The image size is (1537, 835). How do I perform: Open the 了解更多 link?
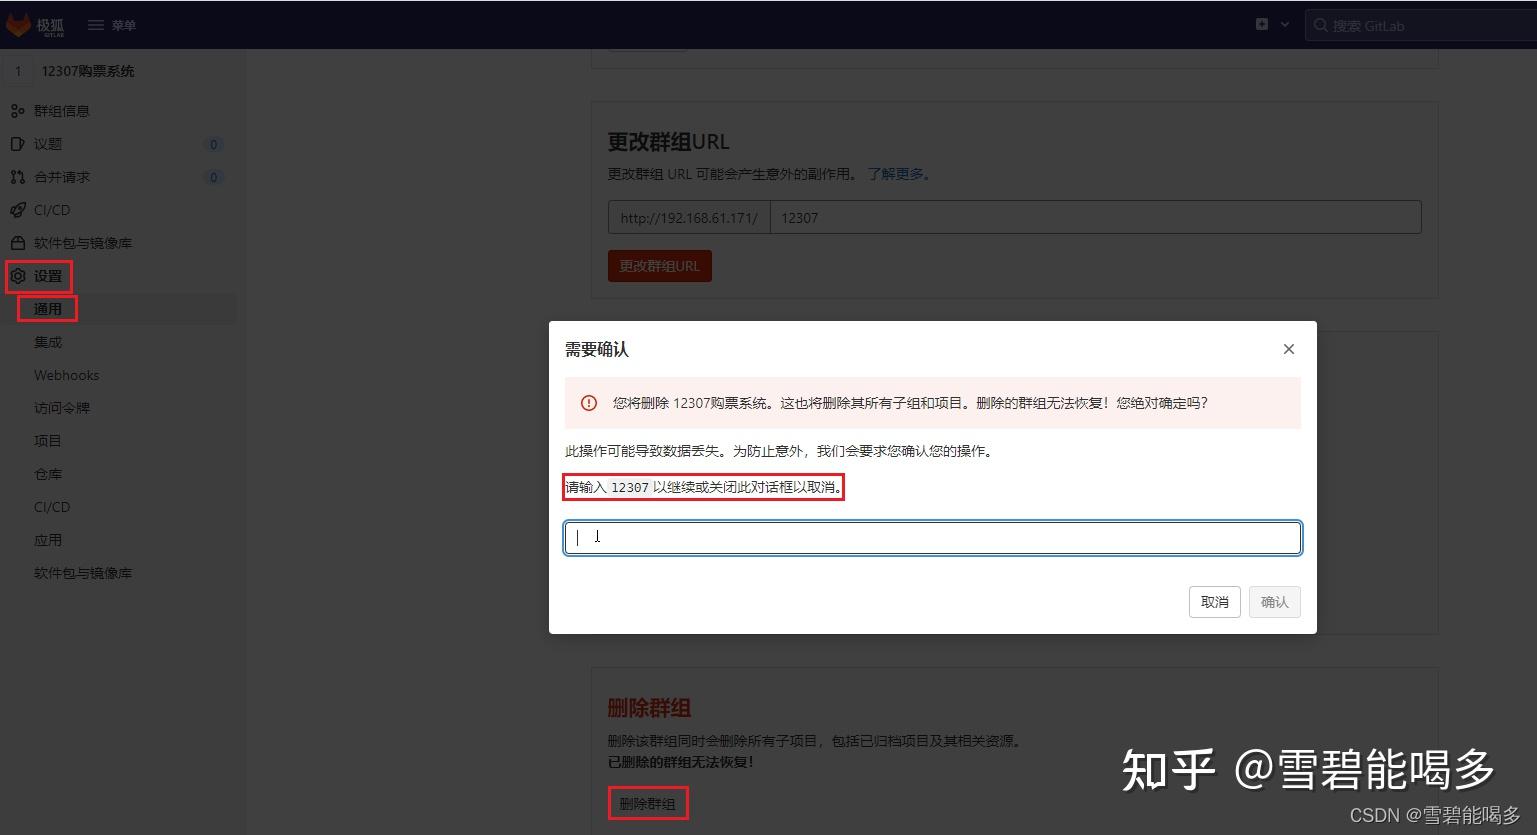tap(894, 173)
